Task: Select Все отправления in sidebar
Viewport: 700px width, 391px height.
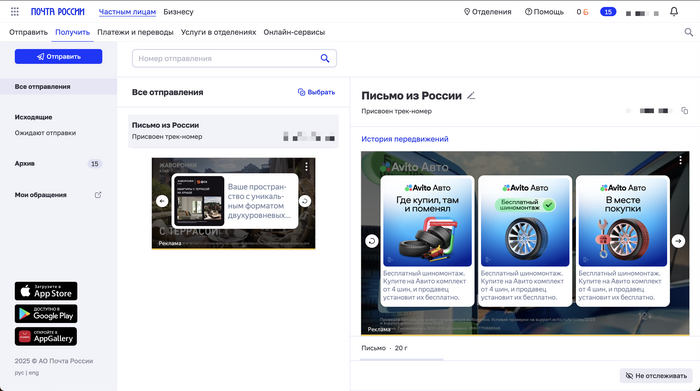Action: 58,87
